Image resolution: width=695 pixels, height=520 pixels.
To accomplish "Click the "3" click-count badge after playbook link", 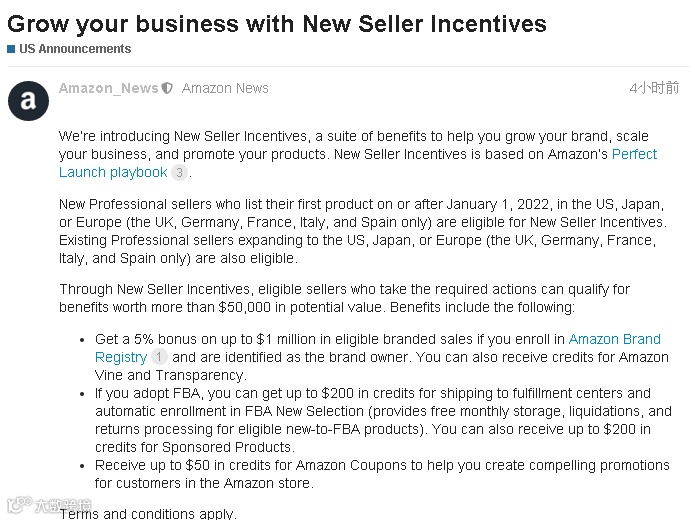I will pyautogui.click(x=179, y=173).
